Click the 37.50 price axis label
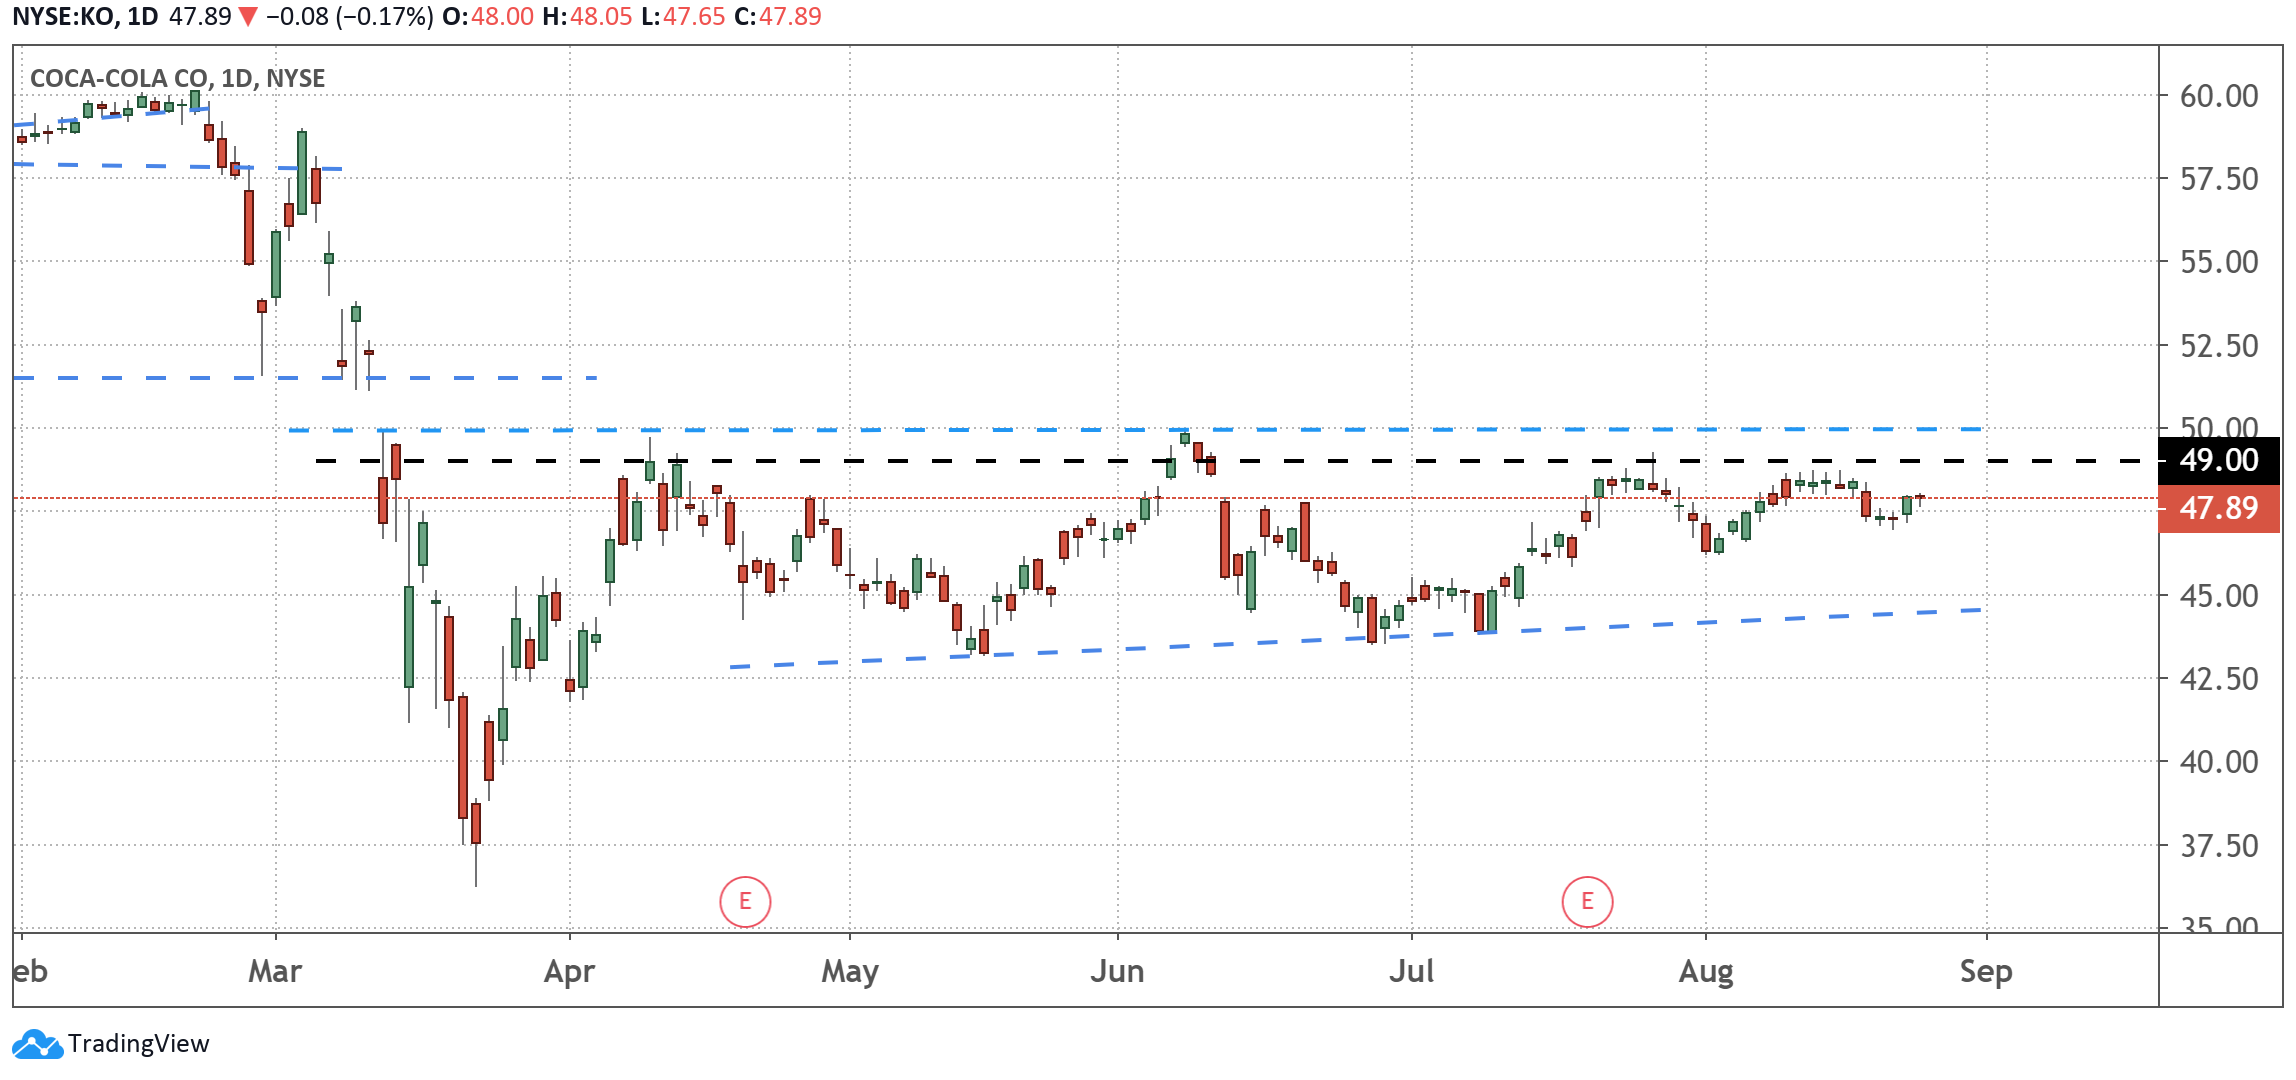 [2219, 846]
